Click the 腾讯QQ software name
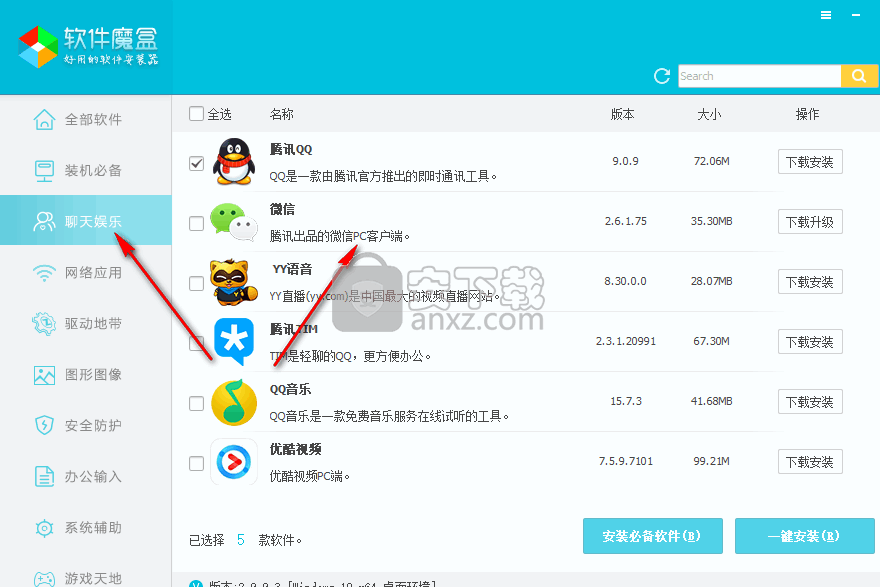This screenshot has height=587, width=880. pyautogui.click(x=291, y=149)
